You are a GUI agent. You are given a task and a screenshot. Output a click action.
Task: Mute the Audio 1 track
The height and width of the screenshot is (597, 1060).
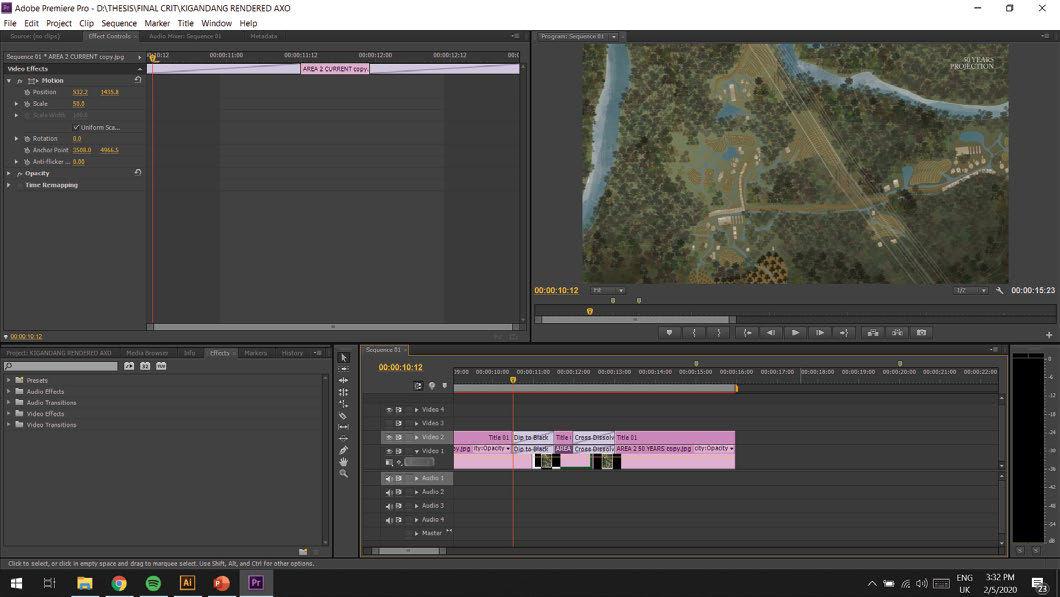pos(389,479)
